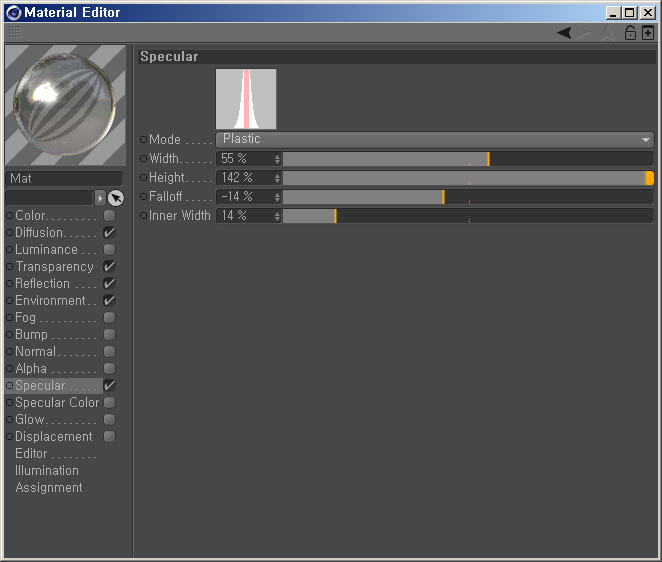Screen dimensions: 662x562
Task: Click the specular highlight curve preview
Action: point(246,99)
